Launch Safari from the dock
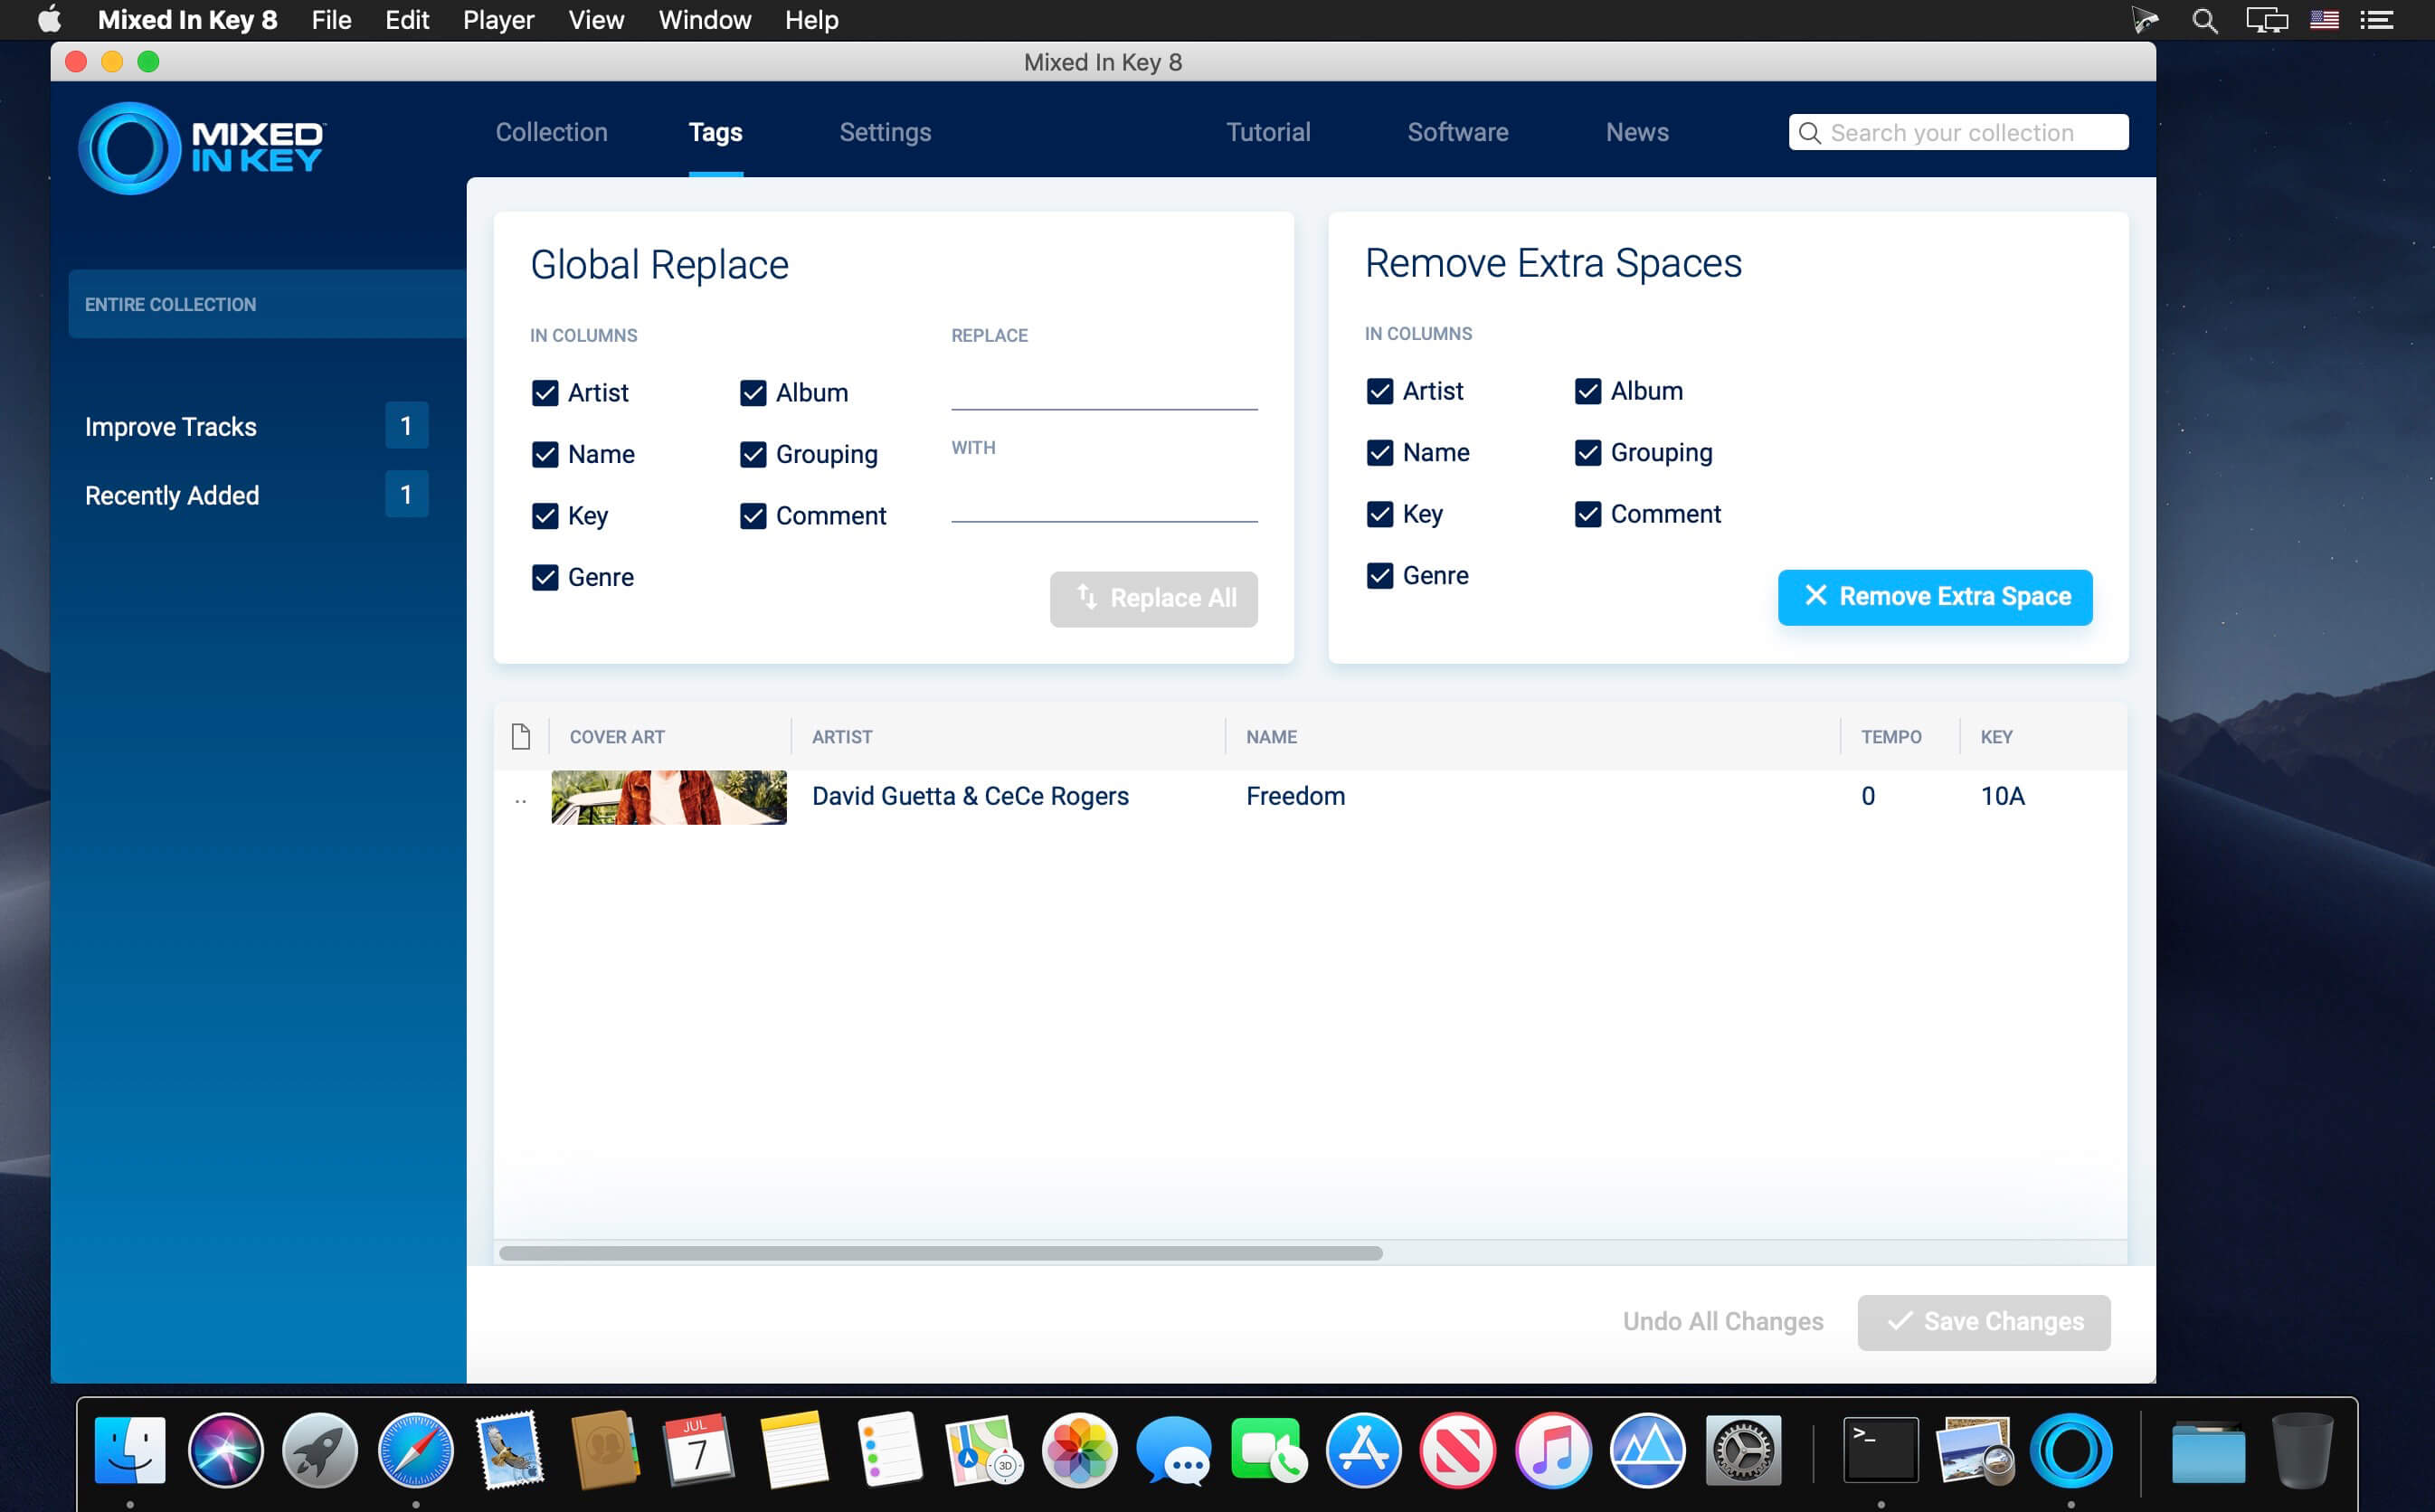Image resolution: width=2435 pixels, height=1512 pixels. pyautogui.click(x=415, y=1451)
